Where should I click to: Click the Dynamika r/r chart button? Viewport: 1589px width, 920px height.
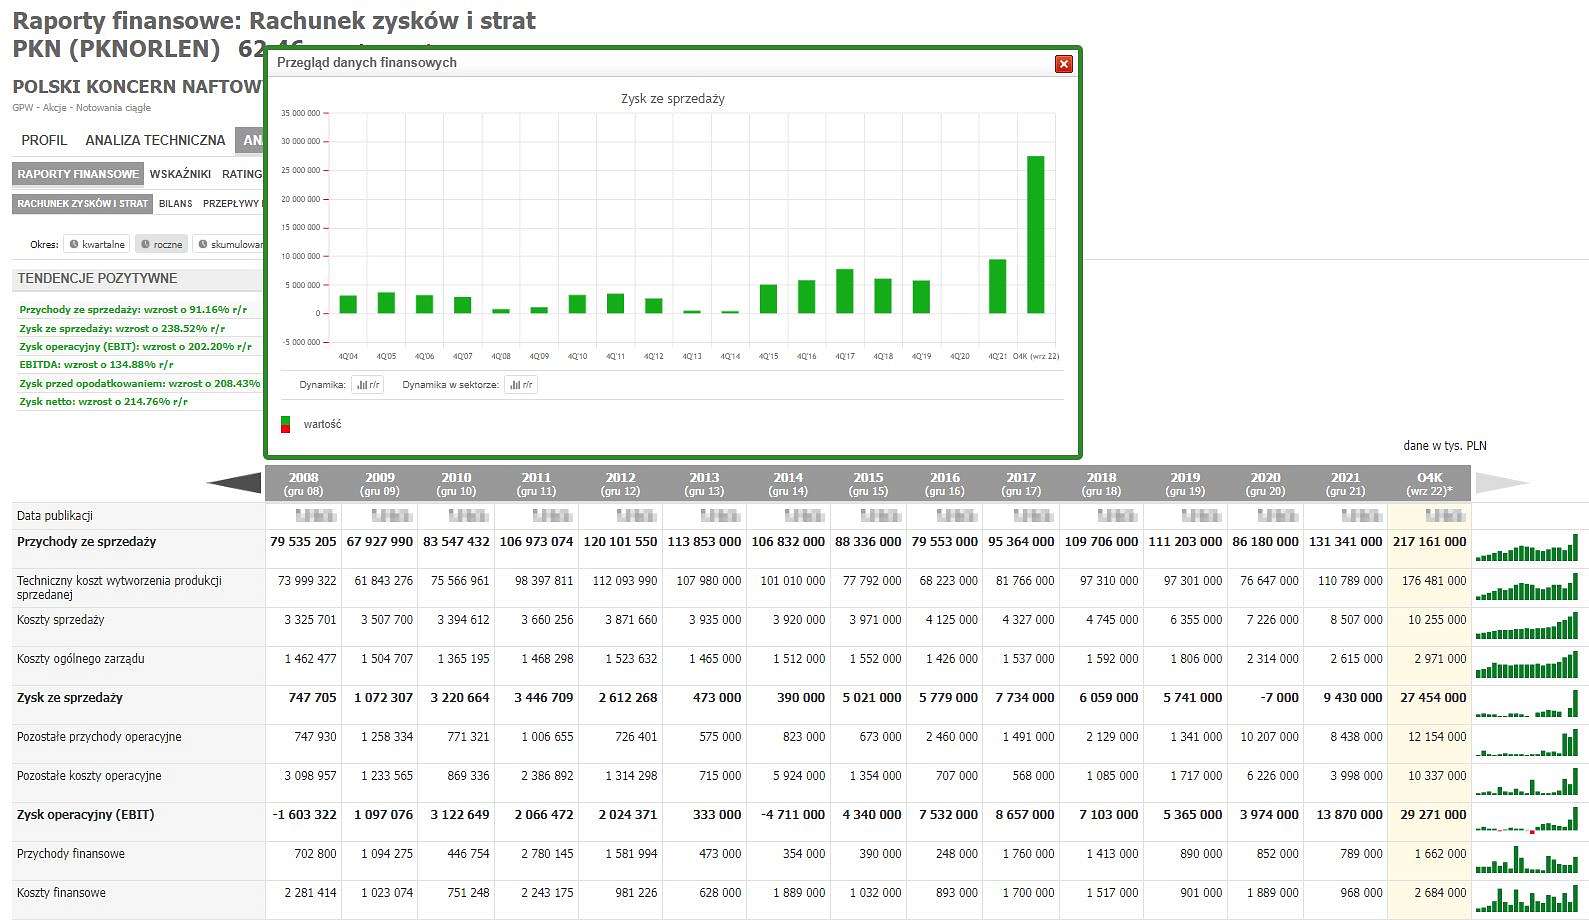pyautogui.click(x=368, y=384)
